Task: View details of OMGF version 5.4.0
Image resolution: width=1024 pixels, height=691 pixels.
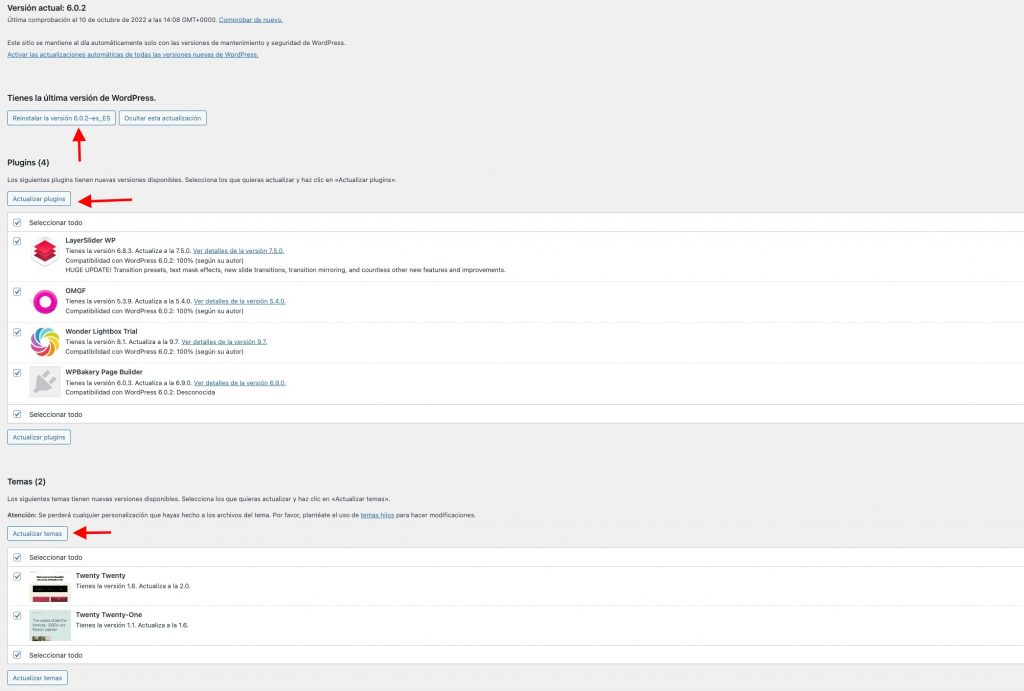Action: [240, 302]
